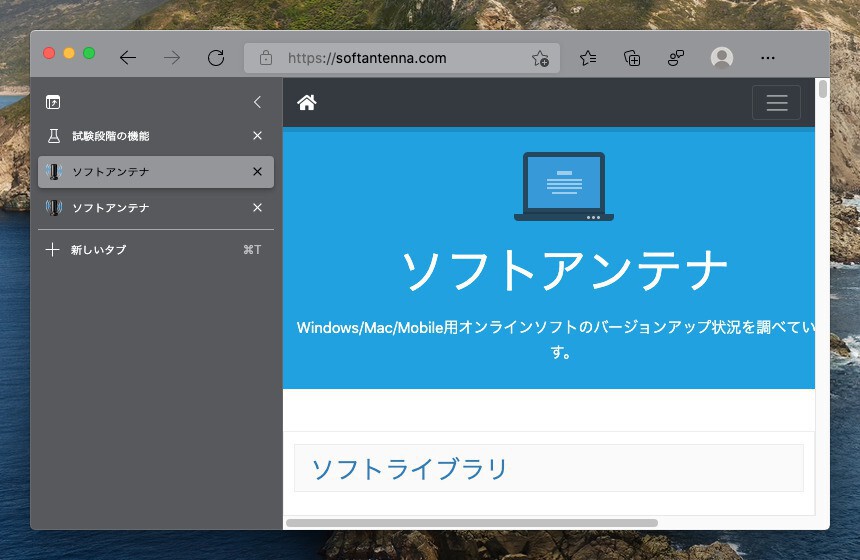The image size is (860, 560).
Task: Close the lower ソフトアンテナ tab
Action: [x=257, y=207]
